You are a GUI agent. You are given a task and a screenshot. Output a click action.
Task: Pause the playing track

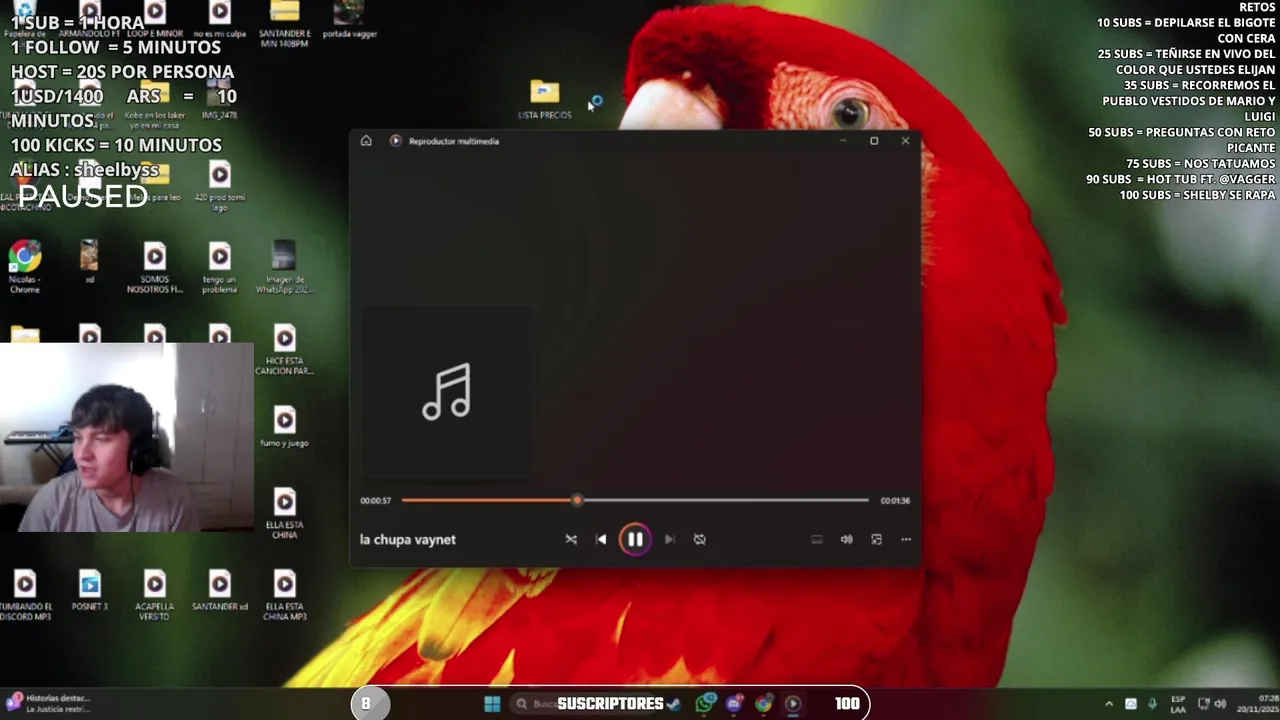click(635, 539)
